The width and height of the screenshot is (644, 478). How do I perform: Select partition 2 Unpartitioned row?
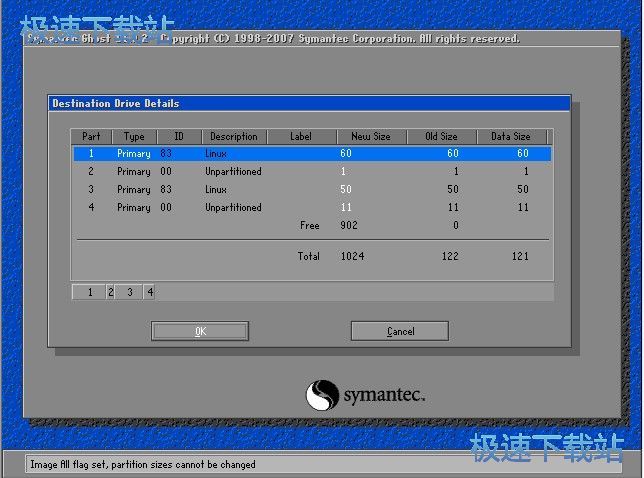pos(312,171)
